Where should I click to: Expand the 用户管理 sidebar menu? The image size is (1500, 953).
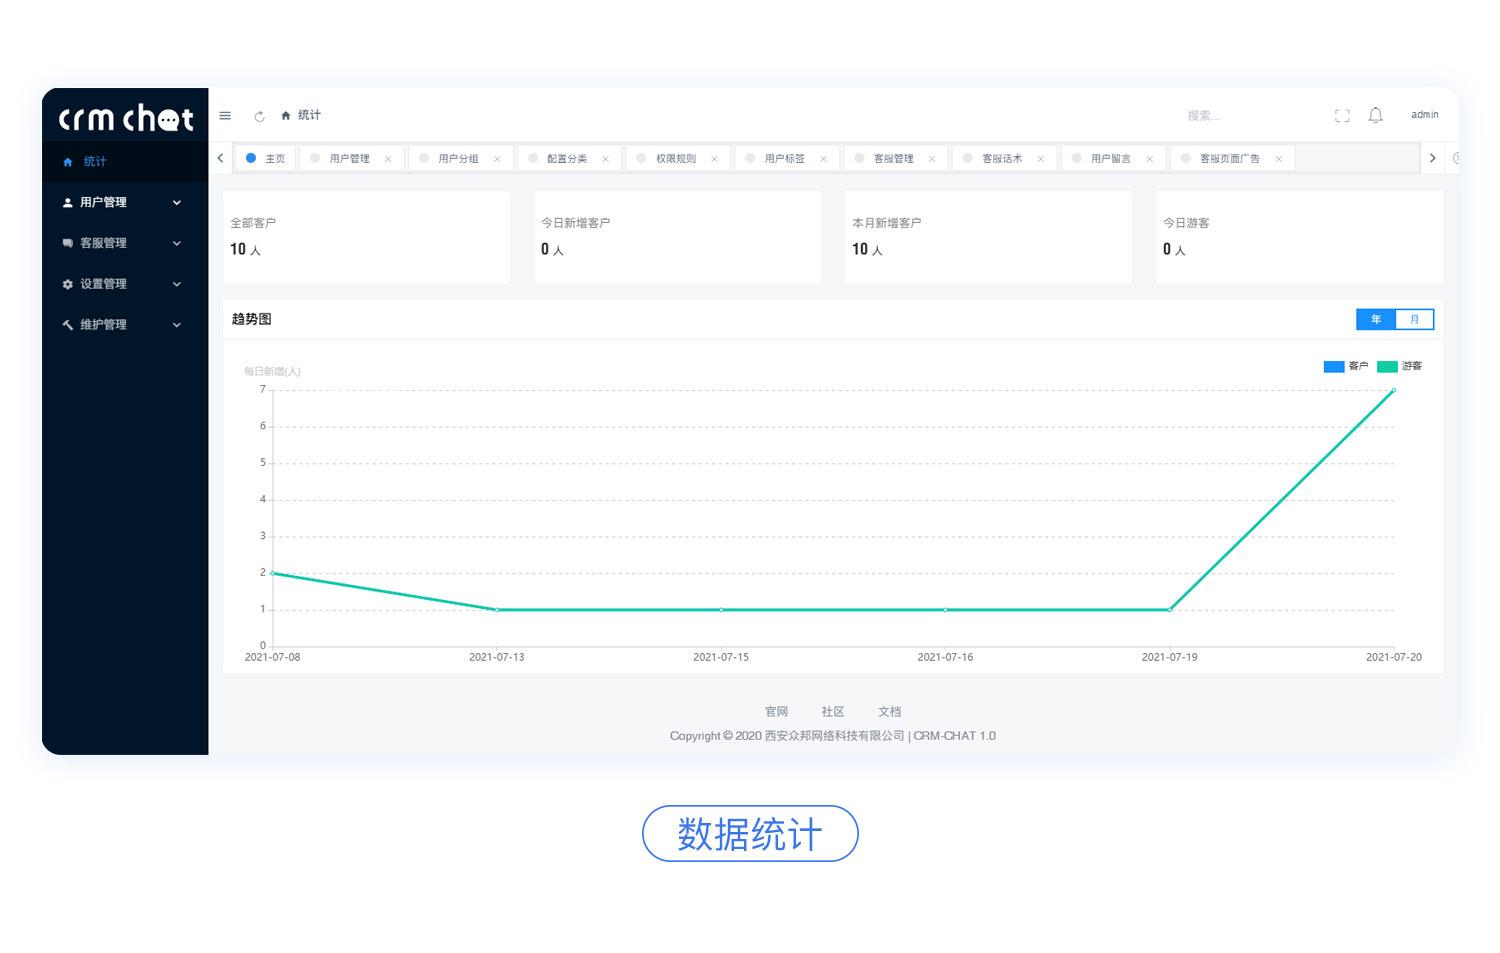tap(177, 202)
